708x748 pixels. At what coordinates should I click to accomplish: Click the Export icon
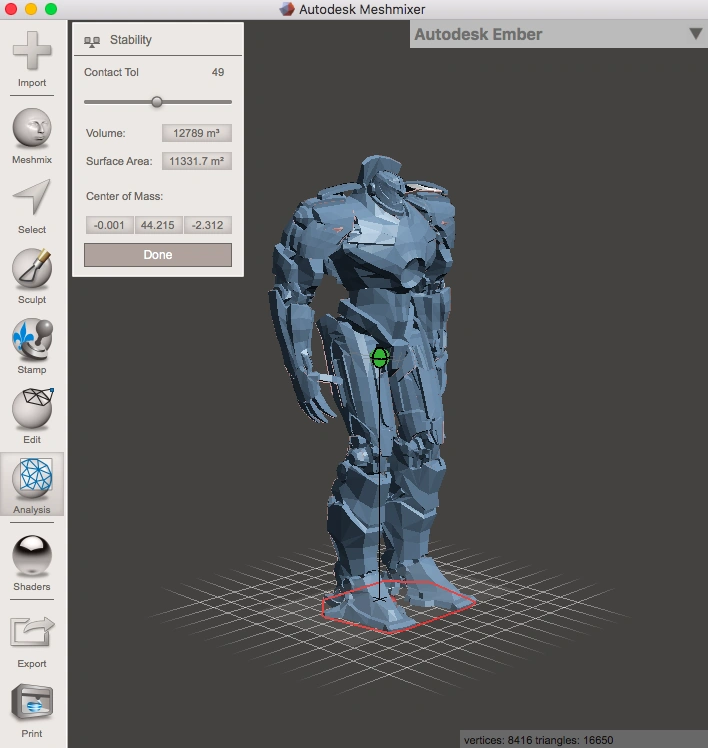32,633
